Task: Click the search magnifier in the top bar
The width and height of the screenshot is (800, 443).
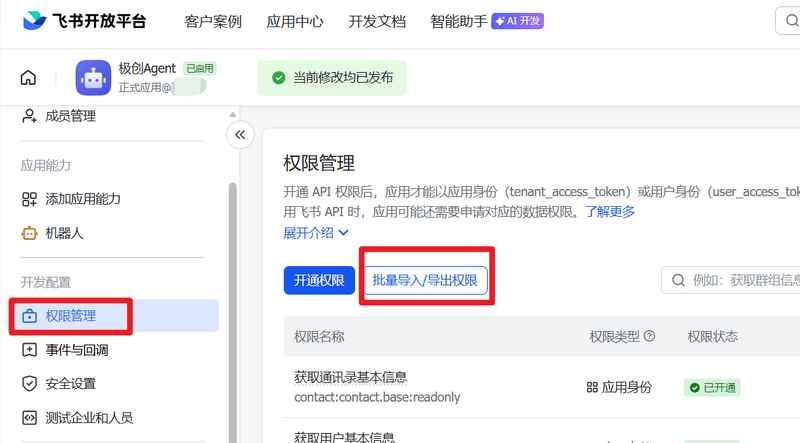Action: tap(792, 21)
